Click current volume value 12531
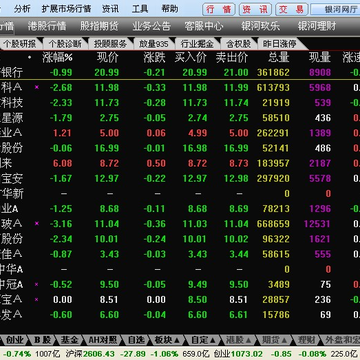Image resolution: width=360 pixels, height=360 pixels. coord(317,224)
